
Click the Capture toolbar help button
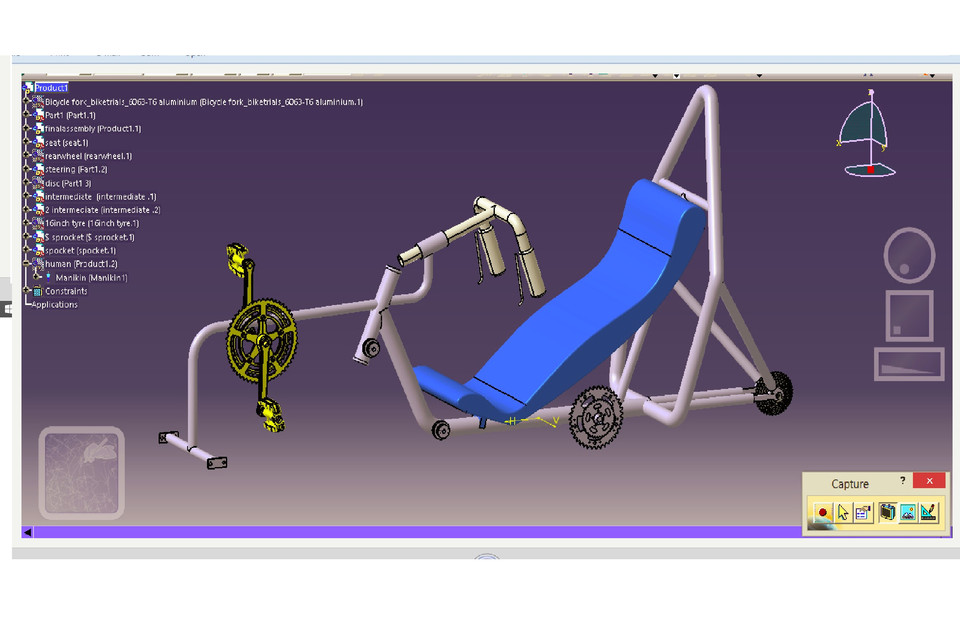click(x=902, y=481)
